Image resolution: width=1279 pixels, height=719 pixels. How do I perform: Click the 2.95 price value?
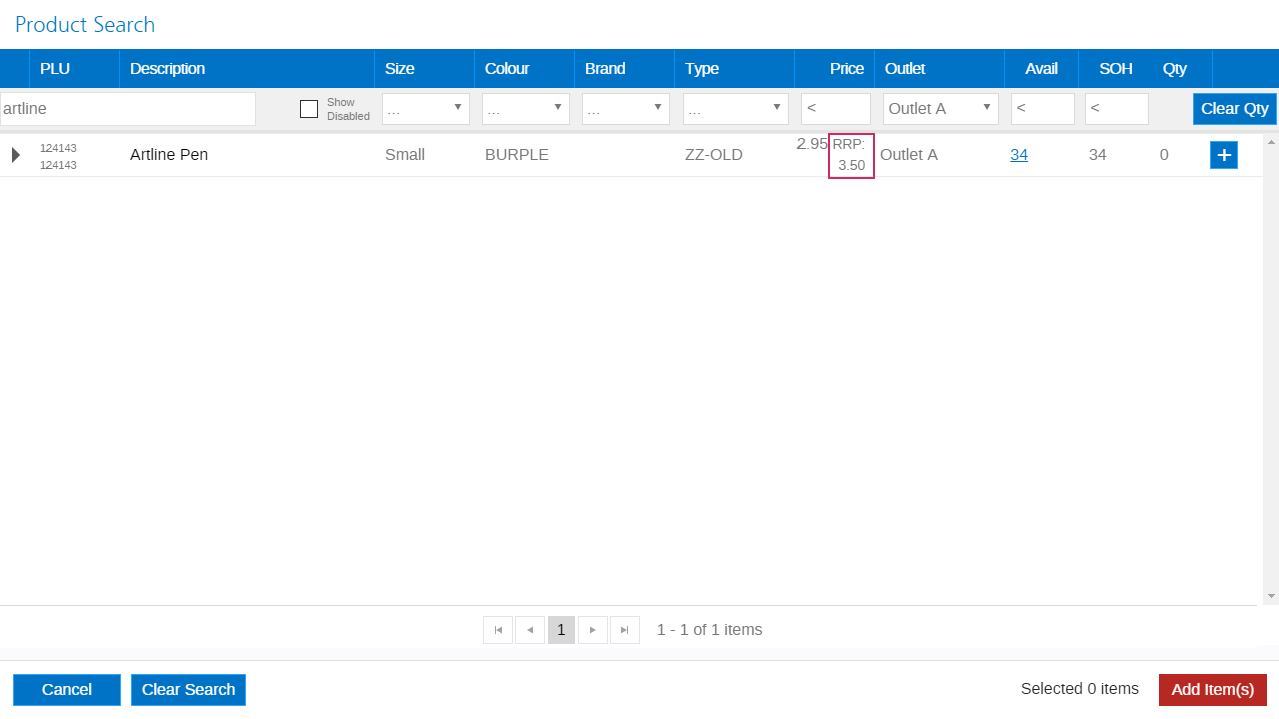coord(812,144)
